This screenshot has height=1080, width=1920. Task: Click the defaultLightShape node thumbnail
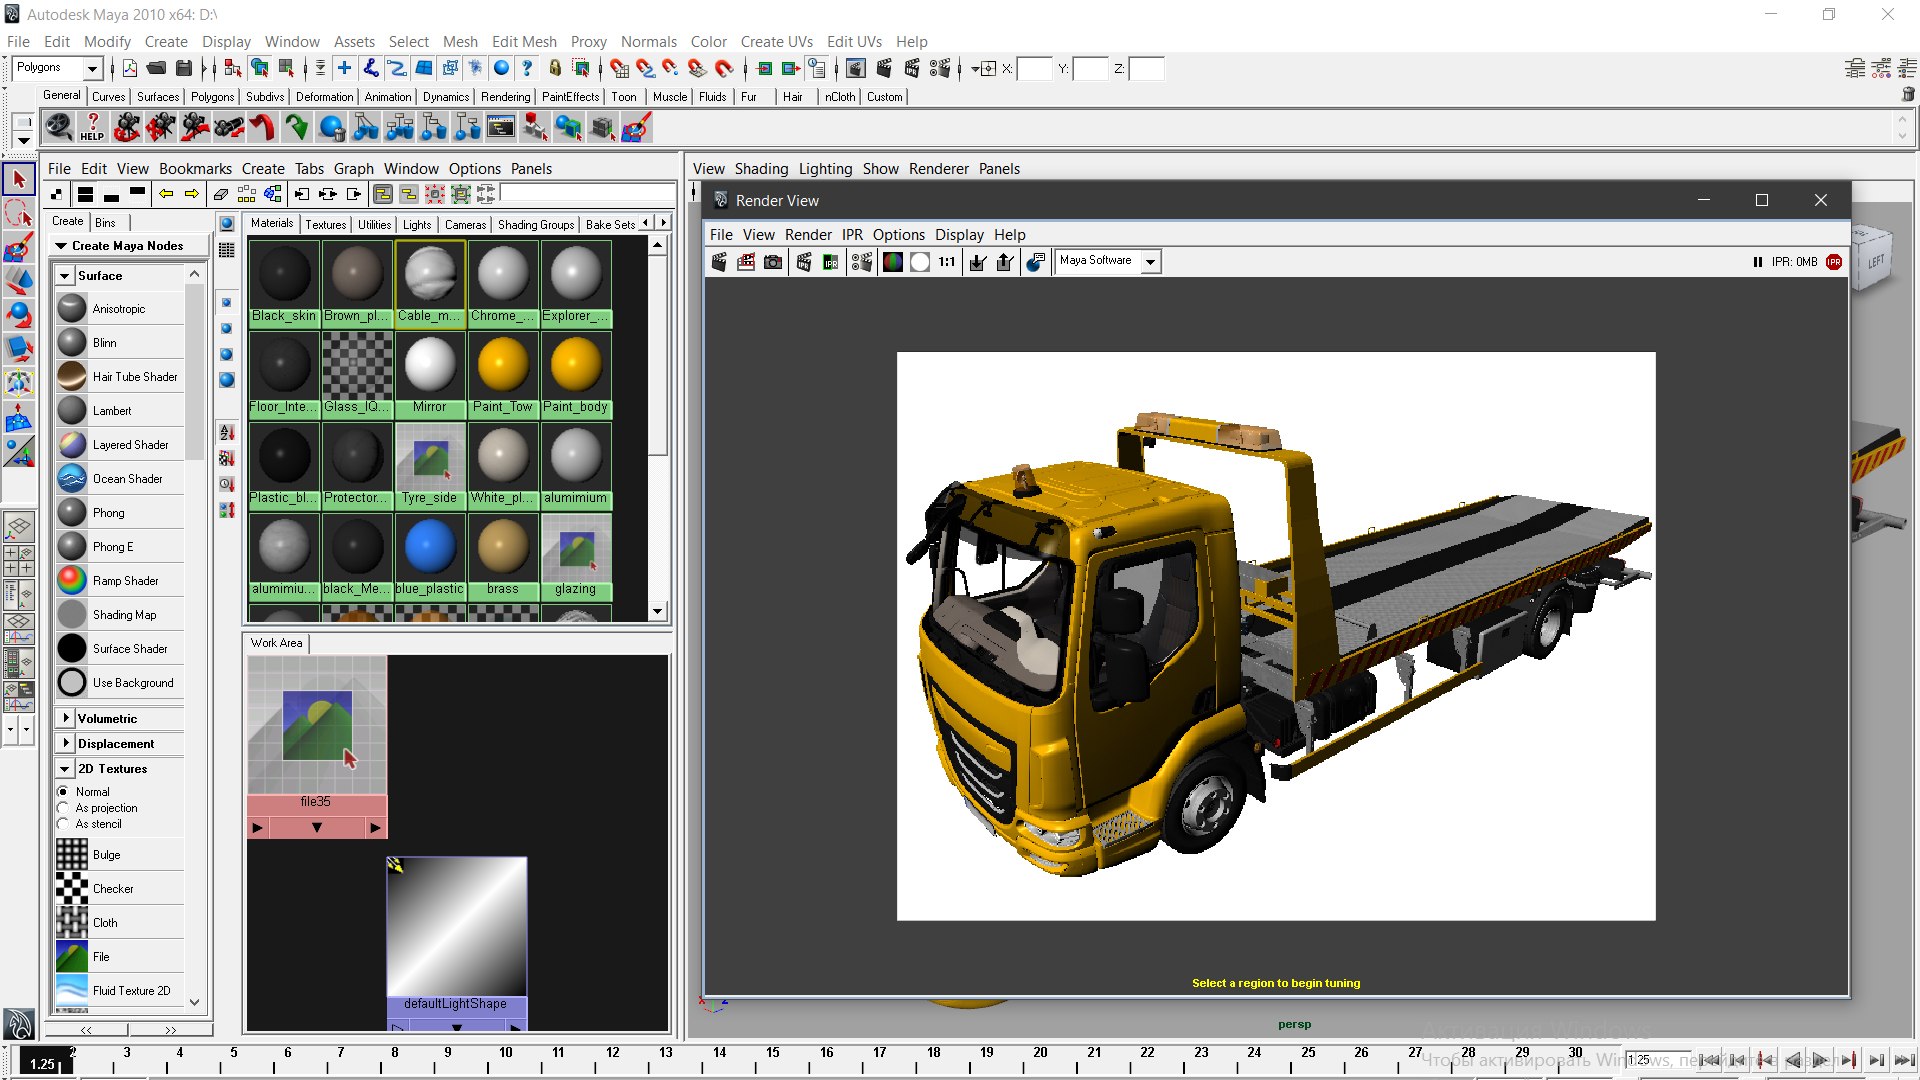tap(457, 926)
